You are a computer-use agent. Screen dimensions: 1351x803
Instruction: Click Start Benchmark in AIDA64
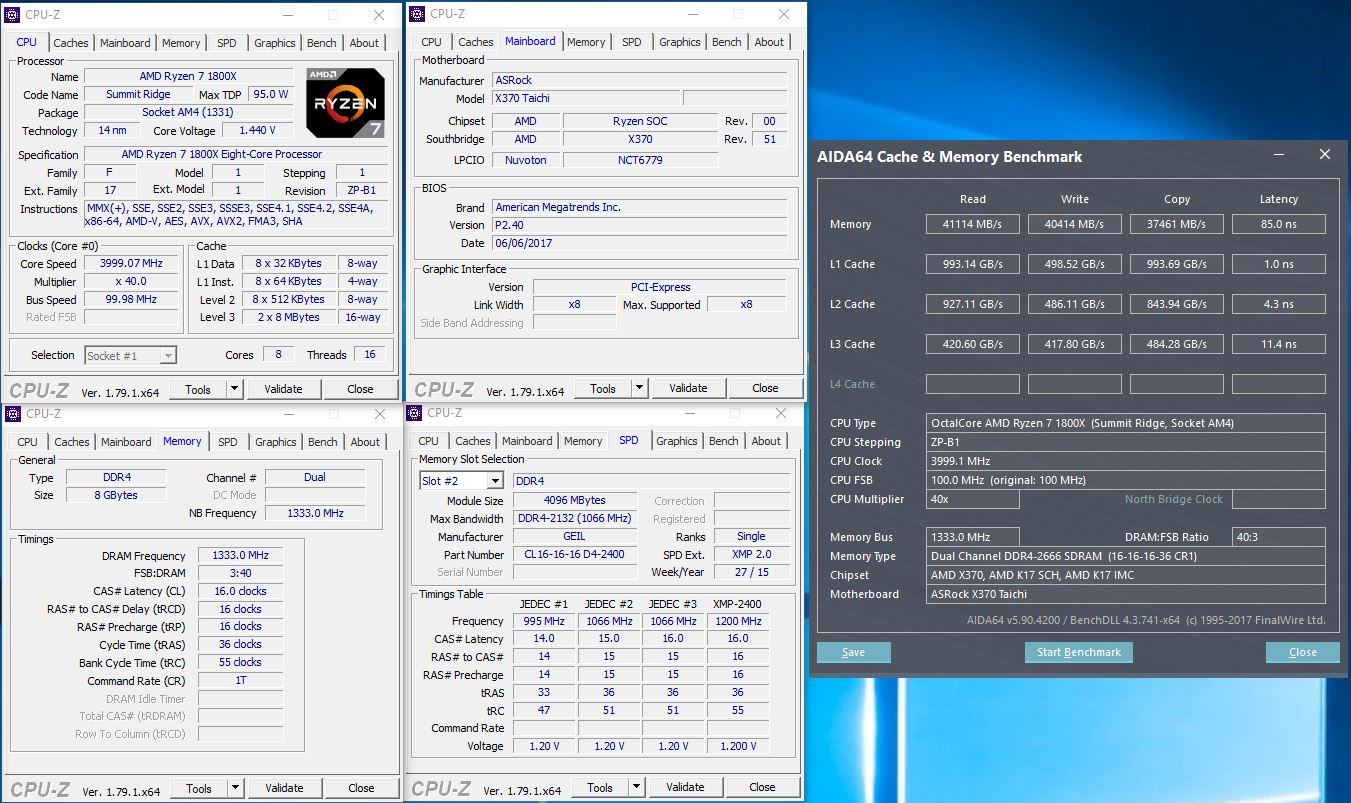coord(1078,652)
